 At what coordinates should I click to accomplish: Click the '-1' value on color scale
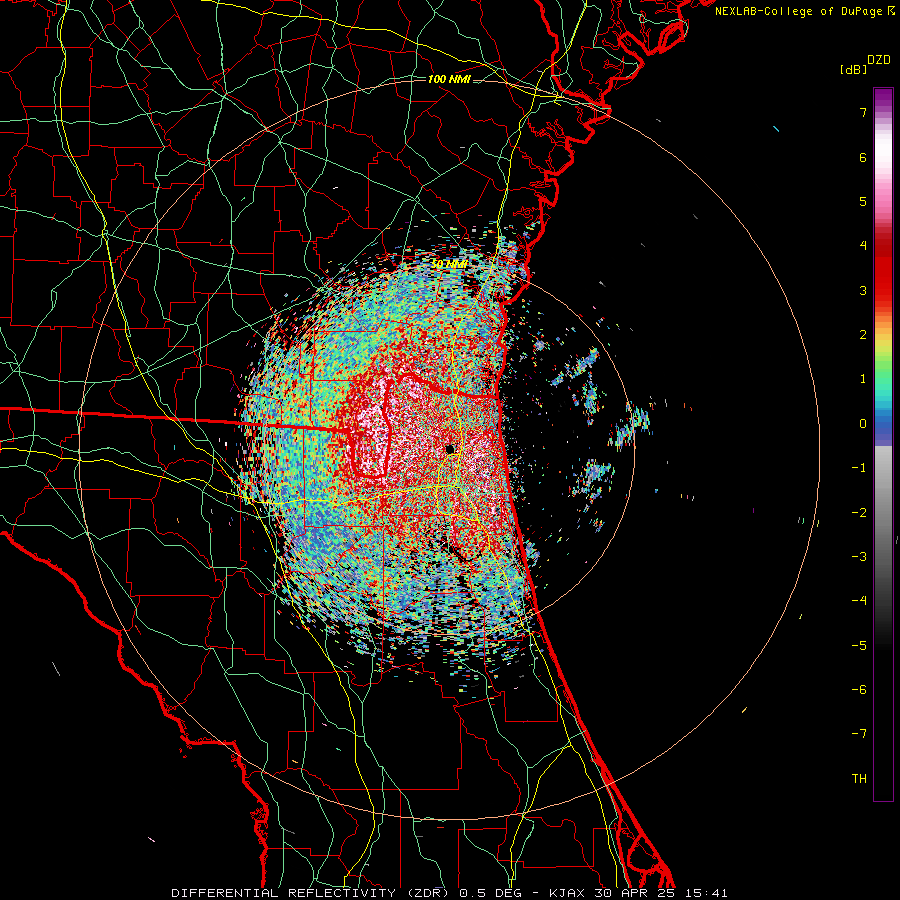[x=859, y=468]
